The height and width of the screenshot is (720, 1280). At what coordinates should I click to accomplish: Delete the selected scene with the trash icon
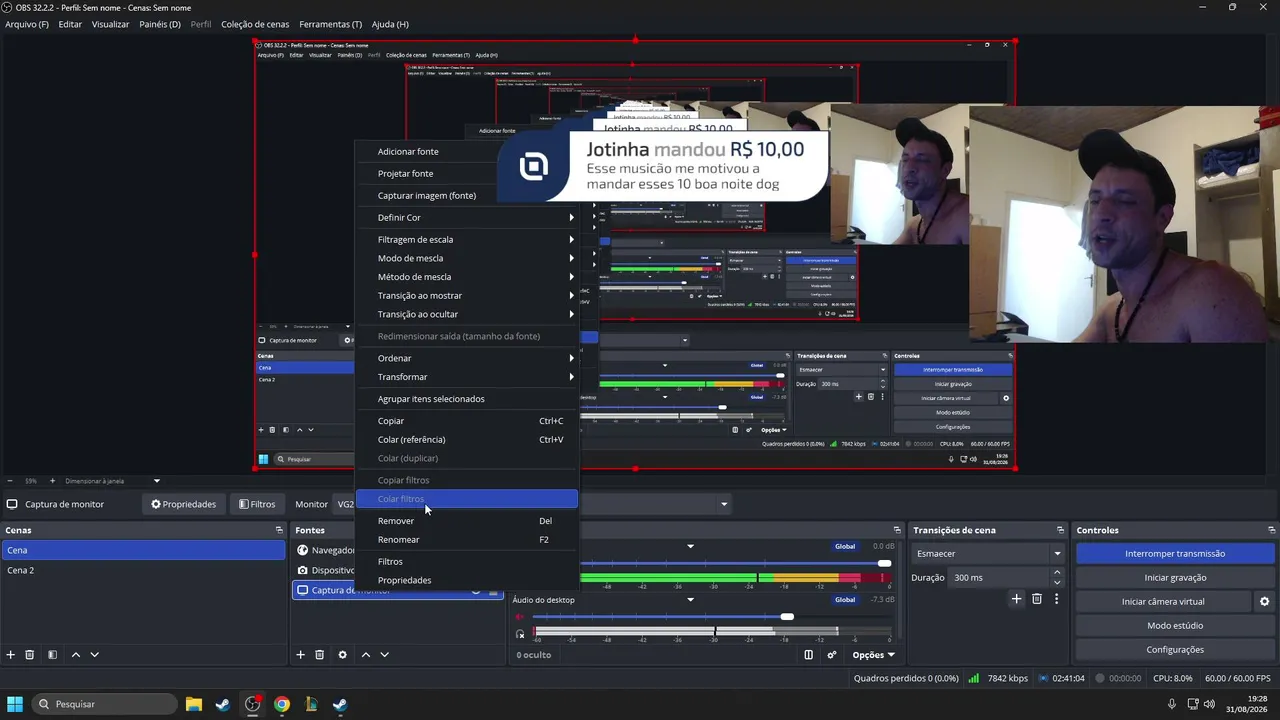[30, 655]
